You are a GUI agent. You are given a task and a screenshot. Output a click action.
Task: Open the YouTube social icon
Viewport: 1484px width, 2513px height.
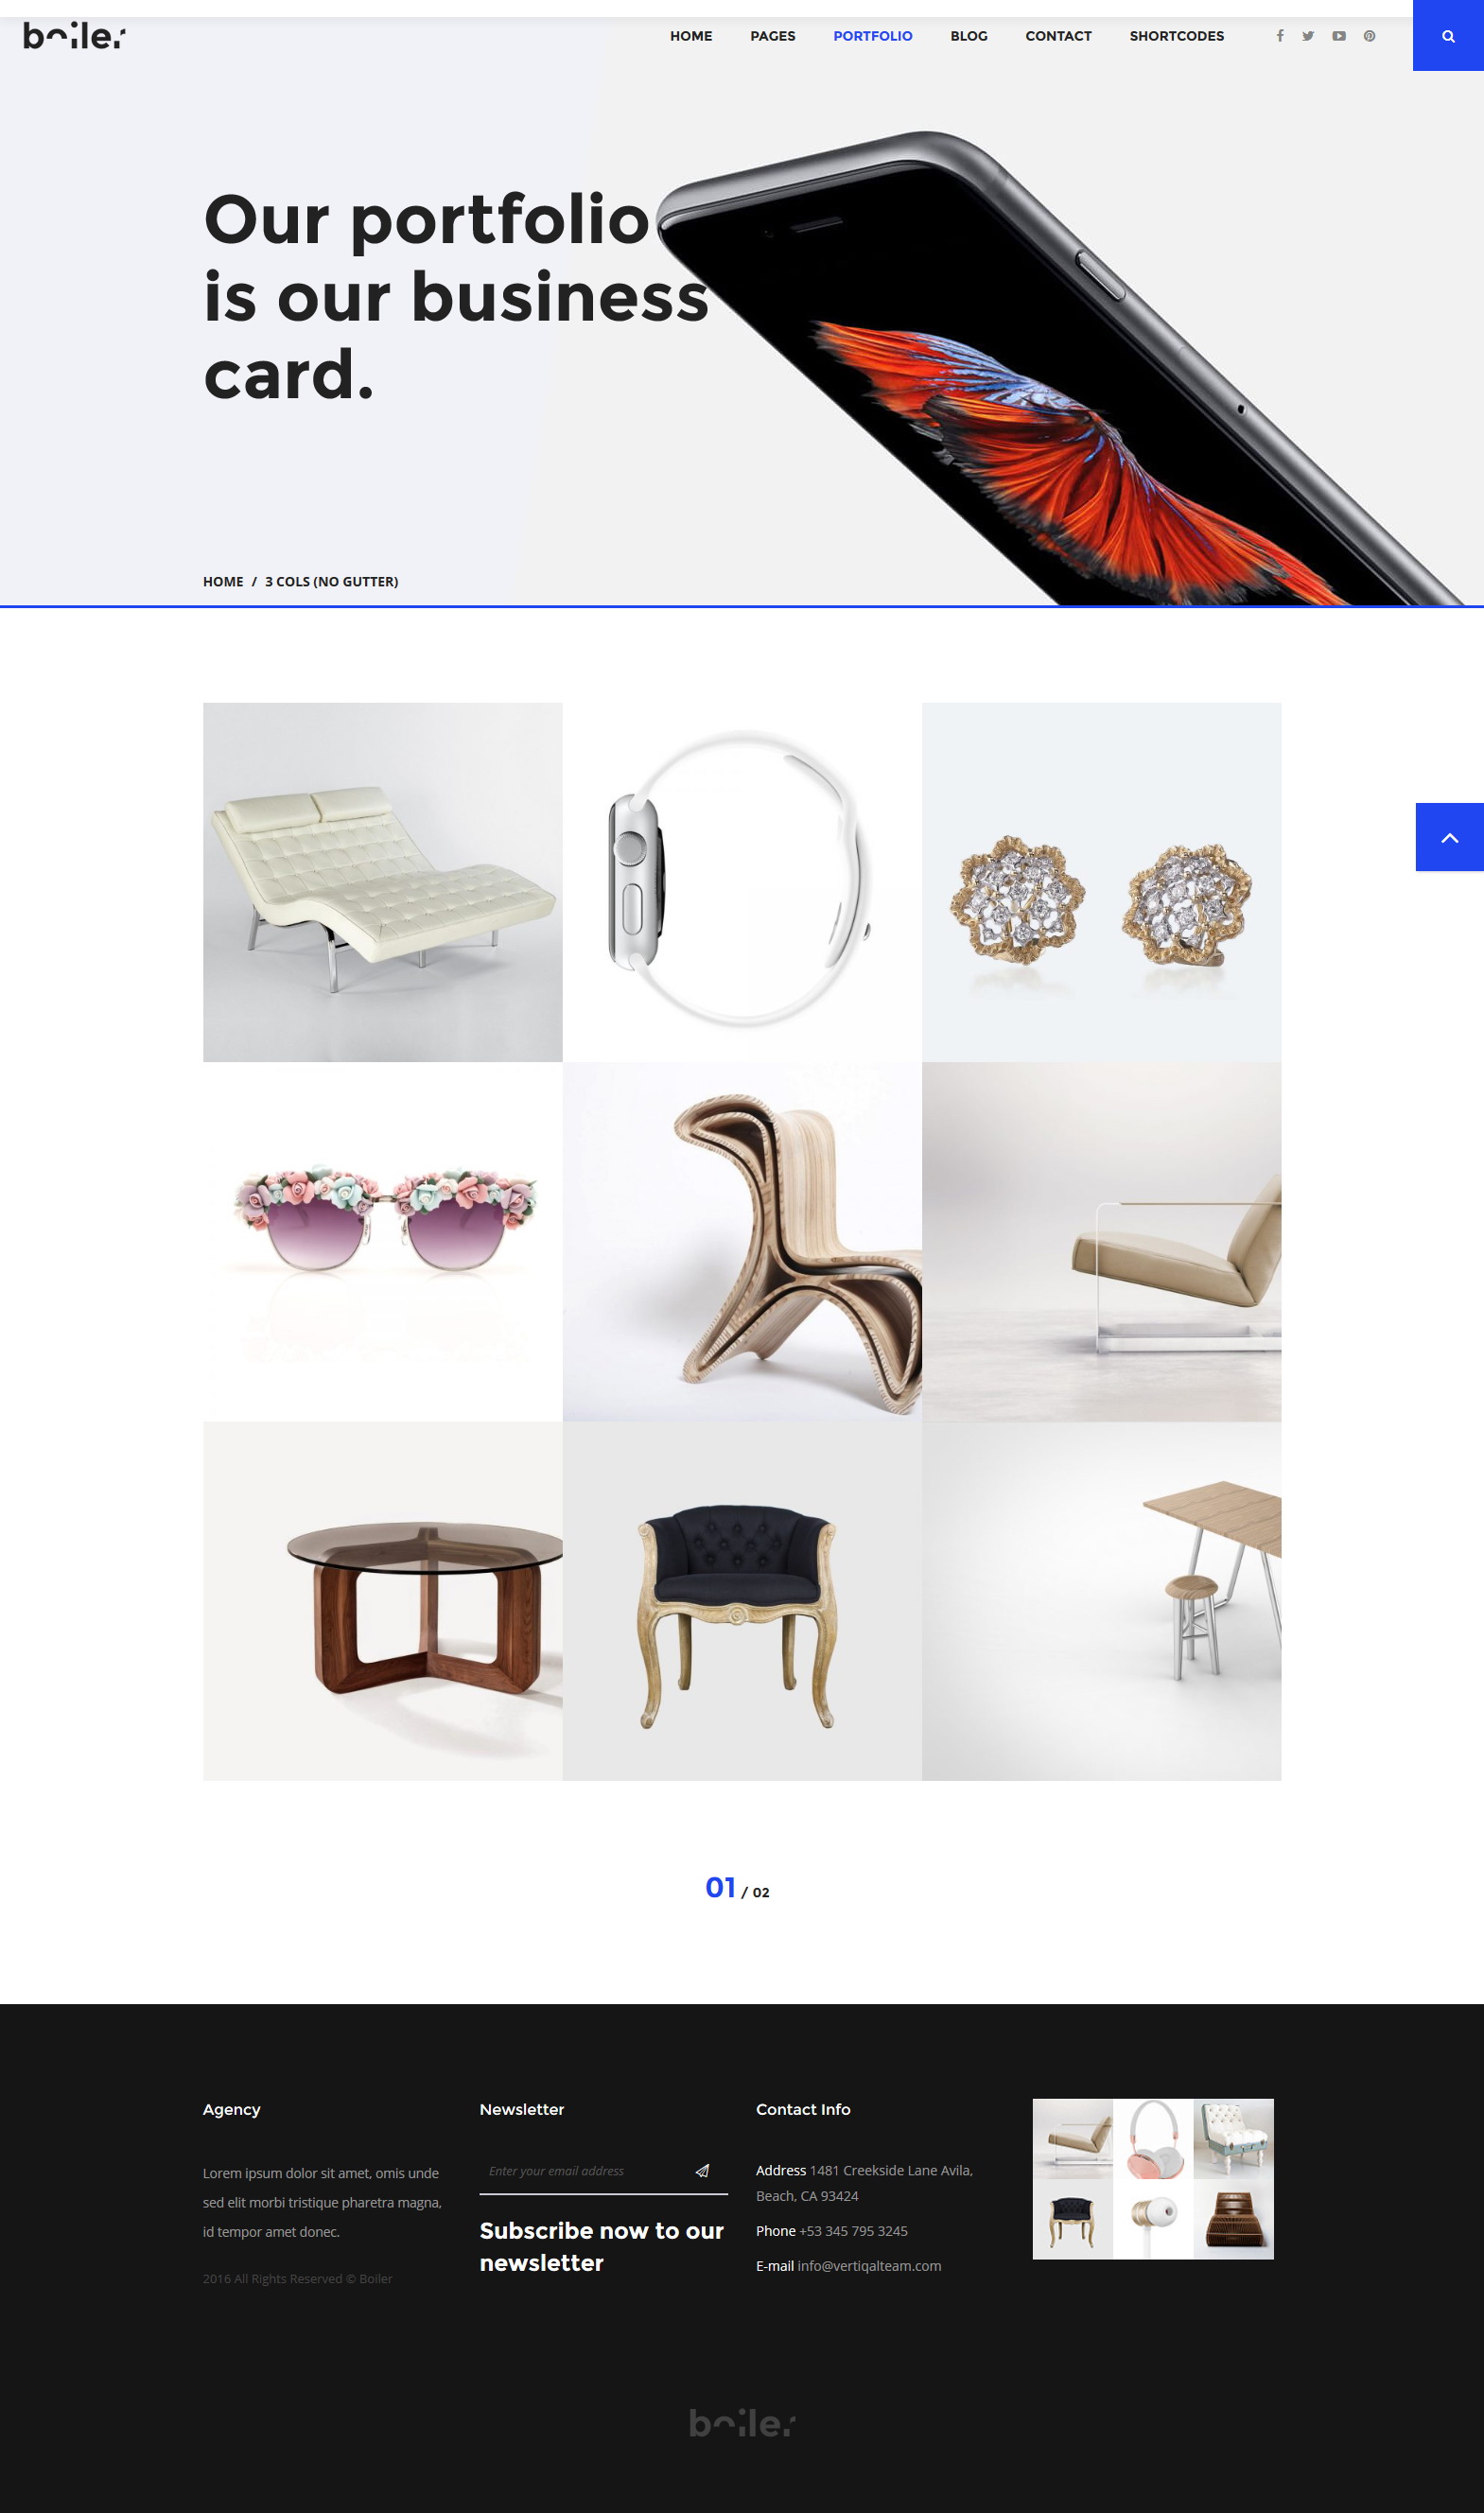1339,36
